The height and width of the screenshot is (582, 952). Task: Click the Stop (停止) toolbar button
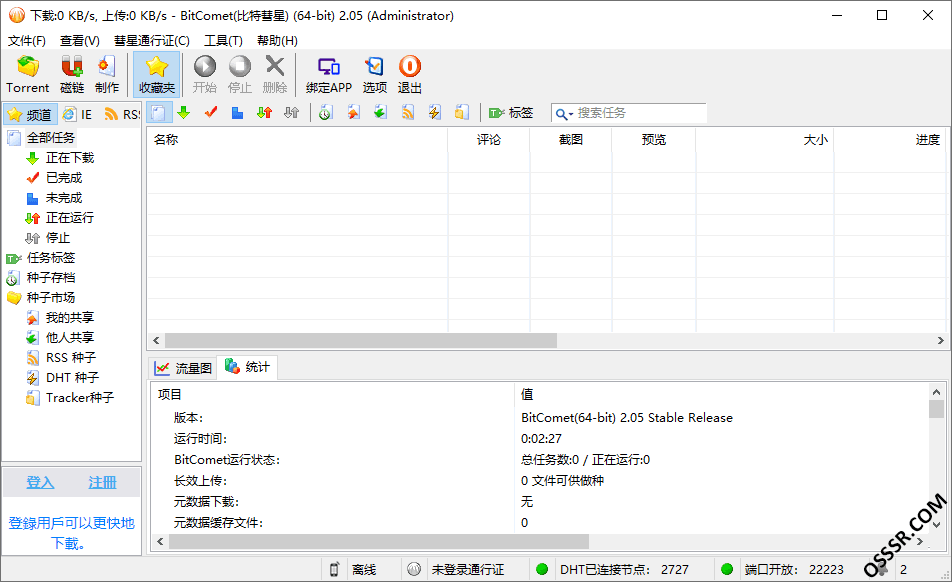coord(240,75)
